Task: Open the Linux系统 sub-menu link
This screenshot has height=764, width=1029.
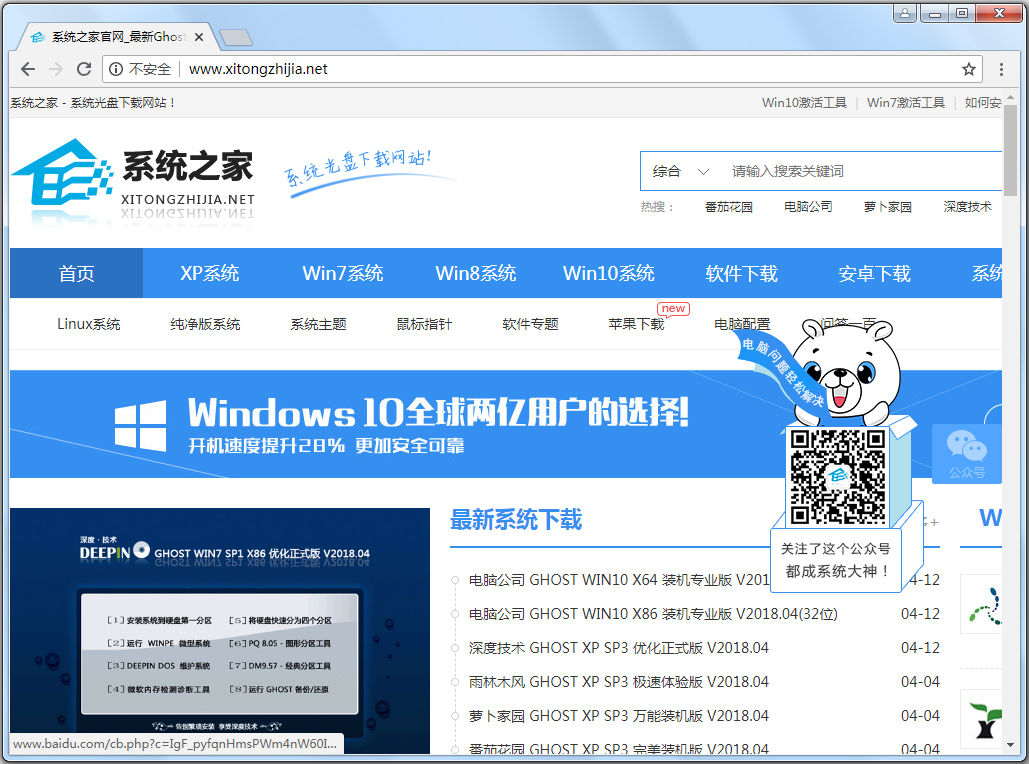Action: click(89, 324)
